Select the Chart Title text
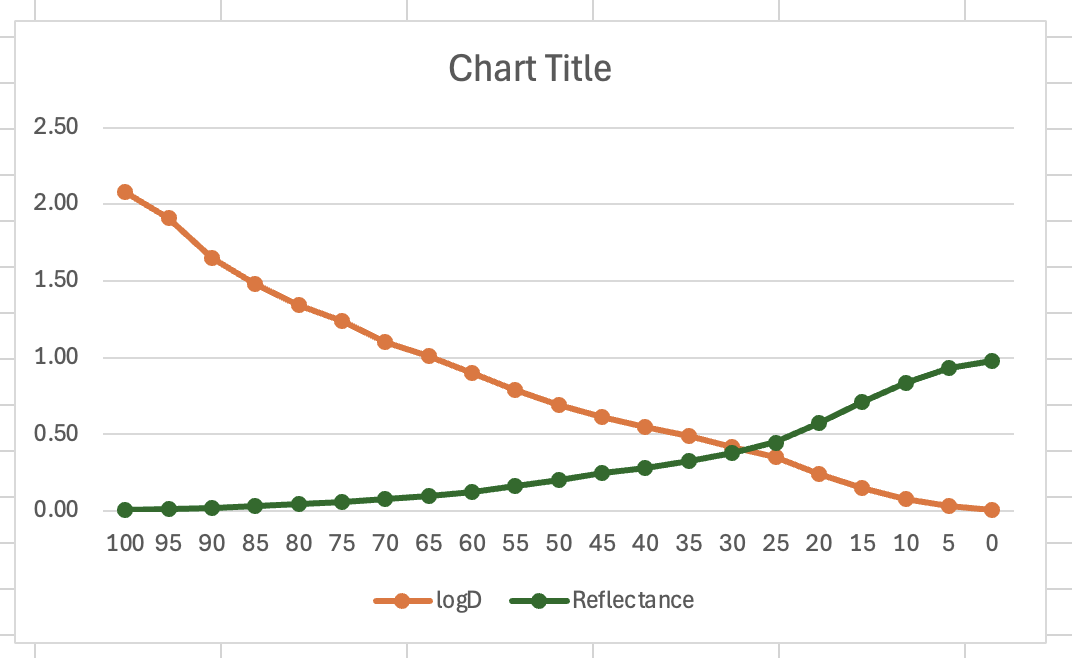The image size is (1072, 658). [529, 69]
